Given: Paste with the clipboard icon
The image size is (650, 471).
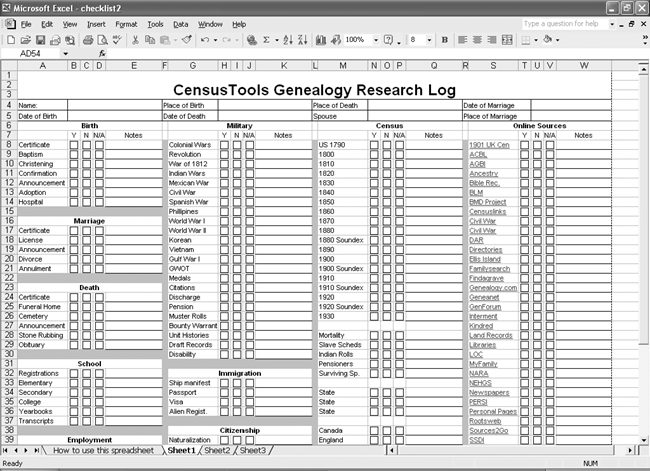Looking at the screenshot, I should (x=165, y=40).
